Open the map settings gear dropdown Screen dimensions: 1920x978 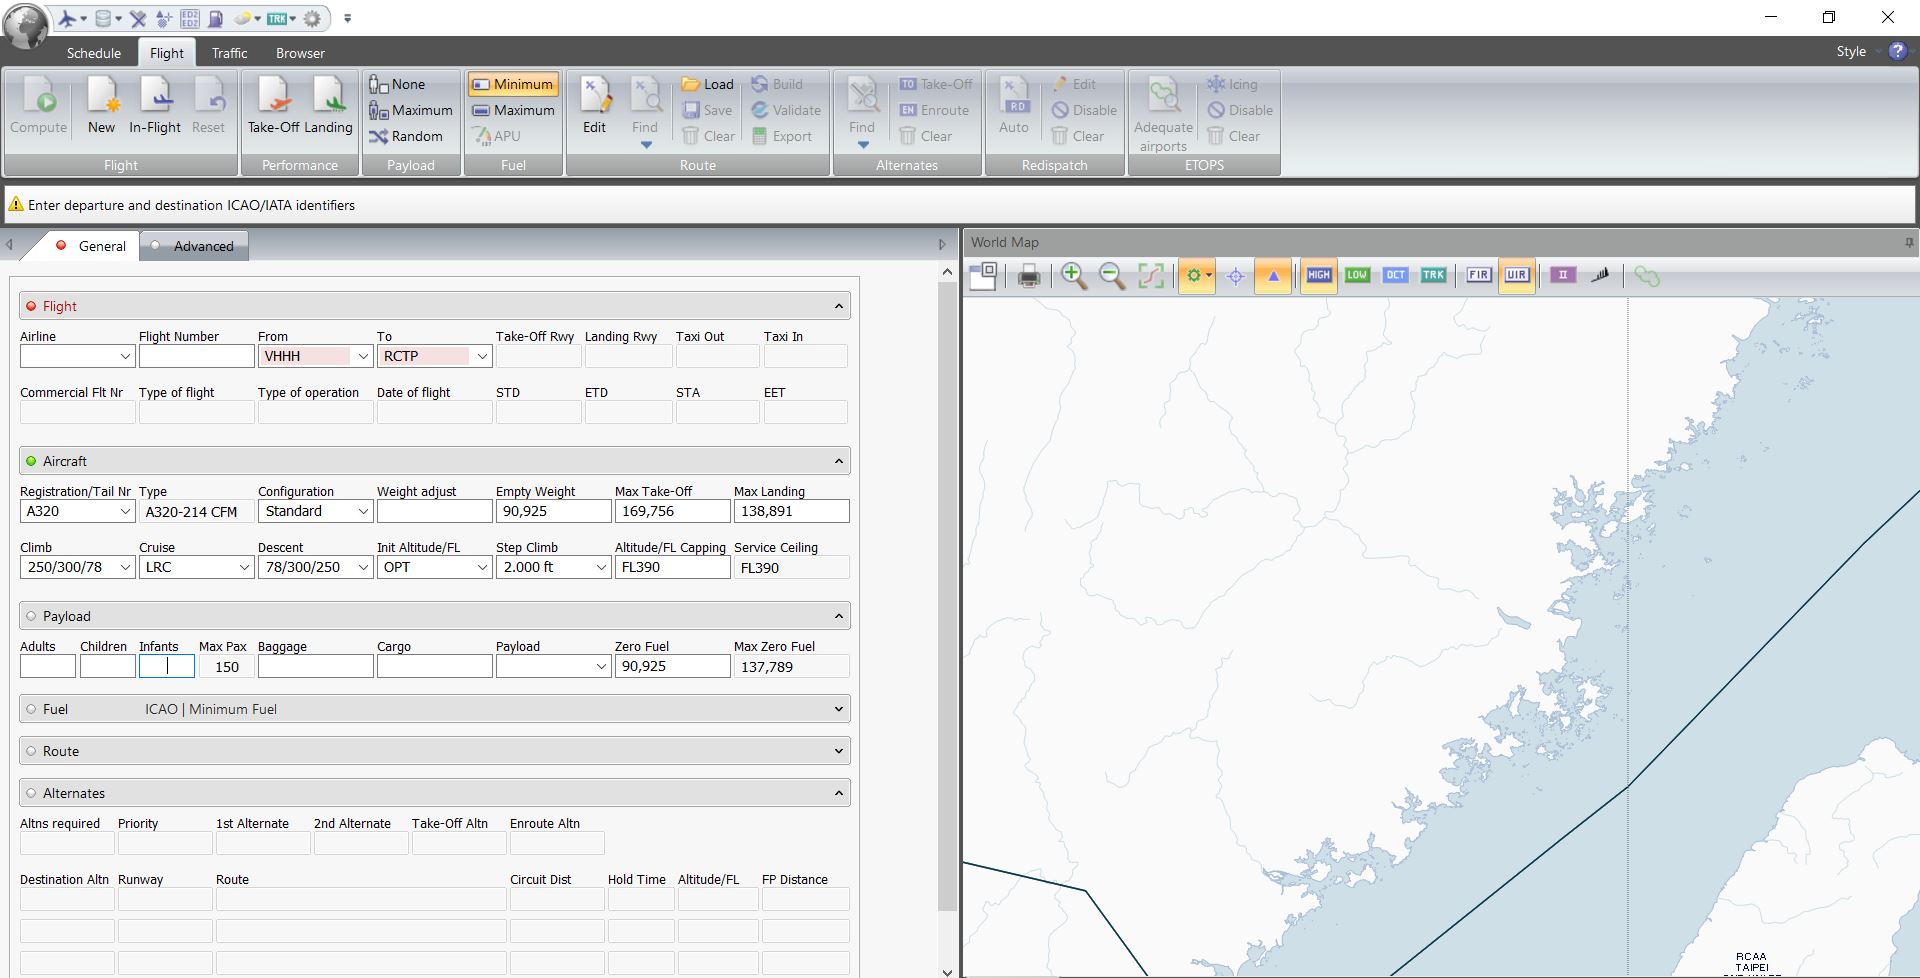[1196, 276]
